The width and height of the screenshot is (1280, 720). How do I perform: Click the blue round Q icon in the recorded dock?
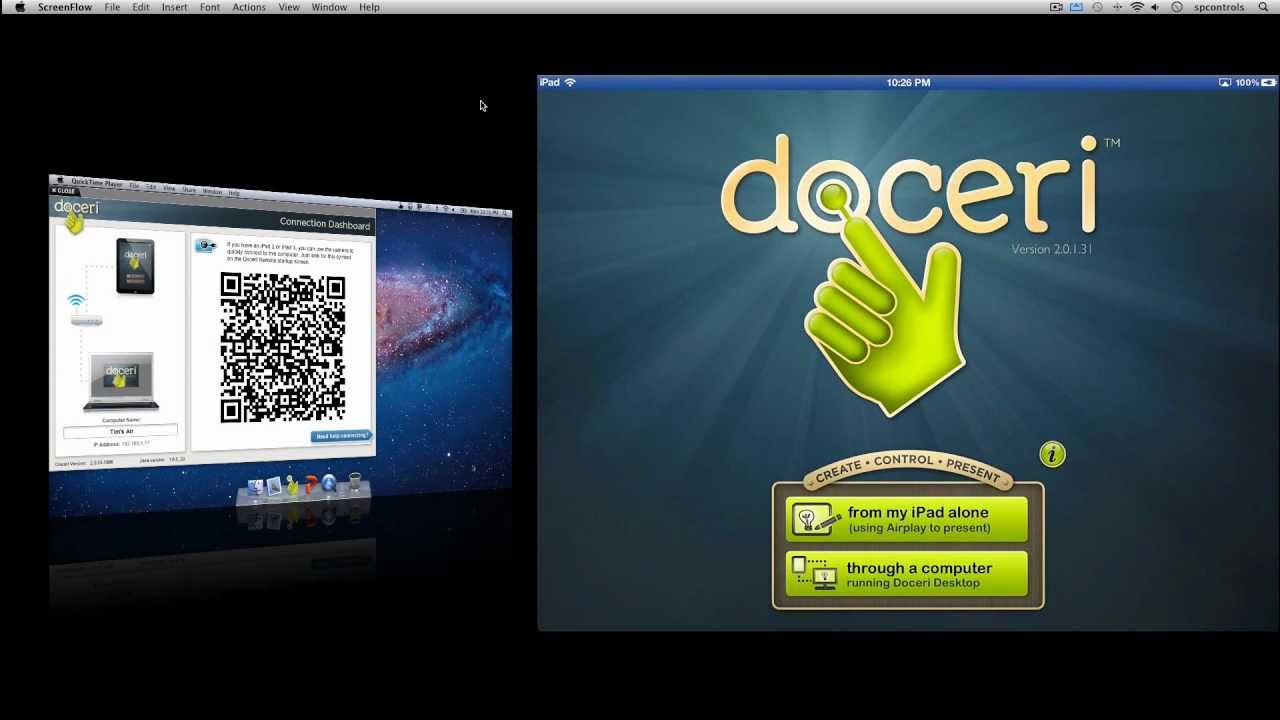tap(328, 485)
